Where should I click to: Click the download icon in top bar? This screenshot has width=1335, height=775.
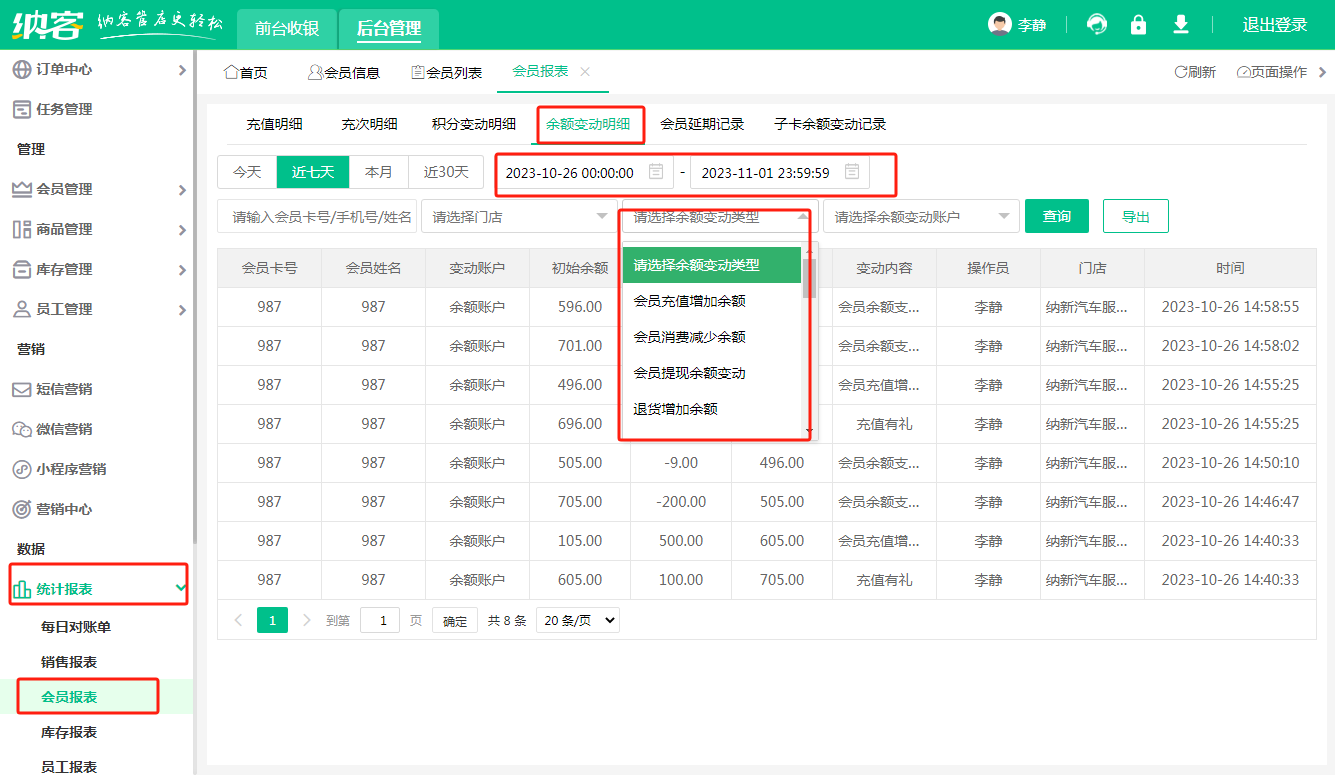(1180, 24)
